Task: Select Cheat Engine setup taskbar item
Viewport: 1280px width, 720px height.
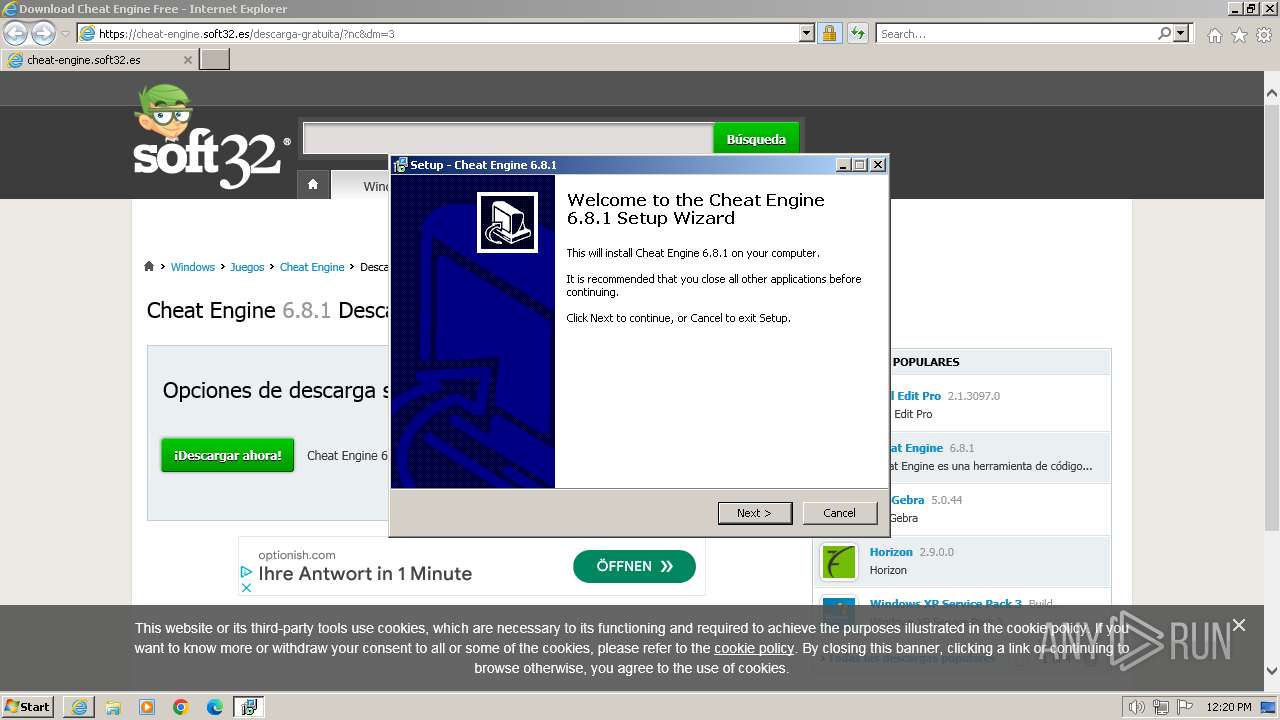Action: click(249, 707)
